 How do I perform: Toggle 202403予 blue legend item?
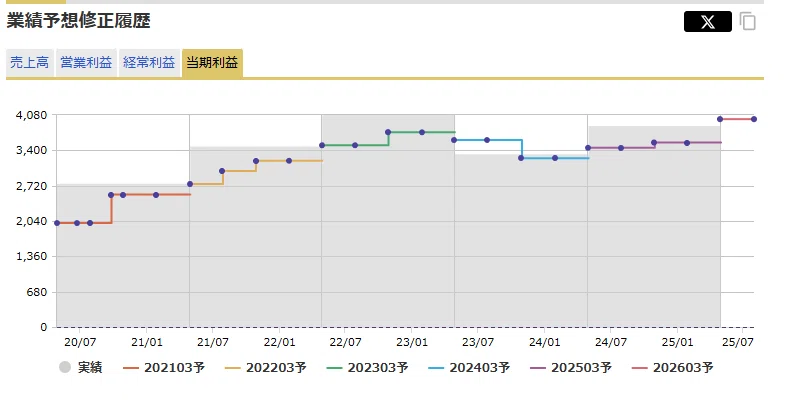[469, 368]
